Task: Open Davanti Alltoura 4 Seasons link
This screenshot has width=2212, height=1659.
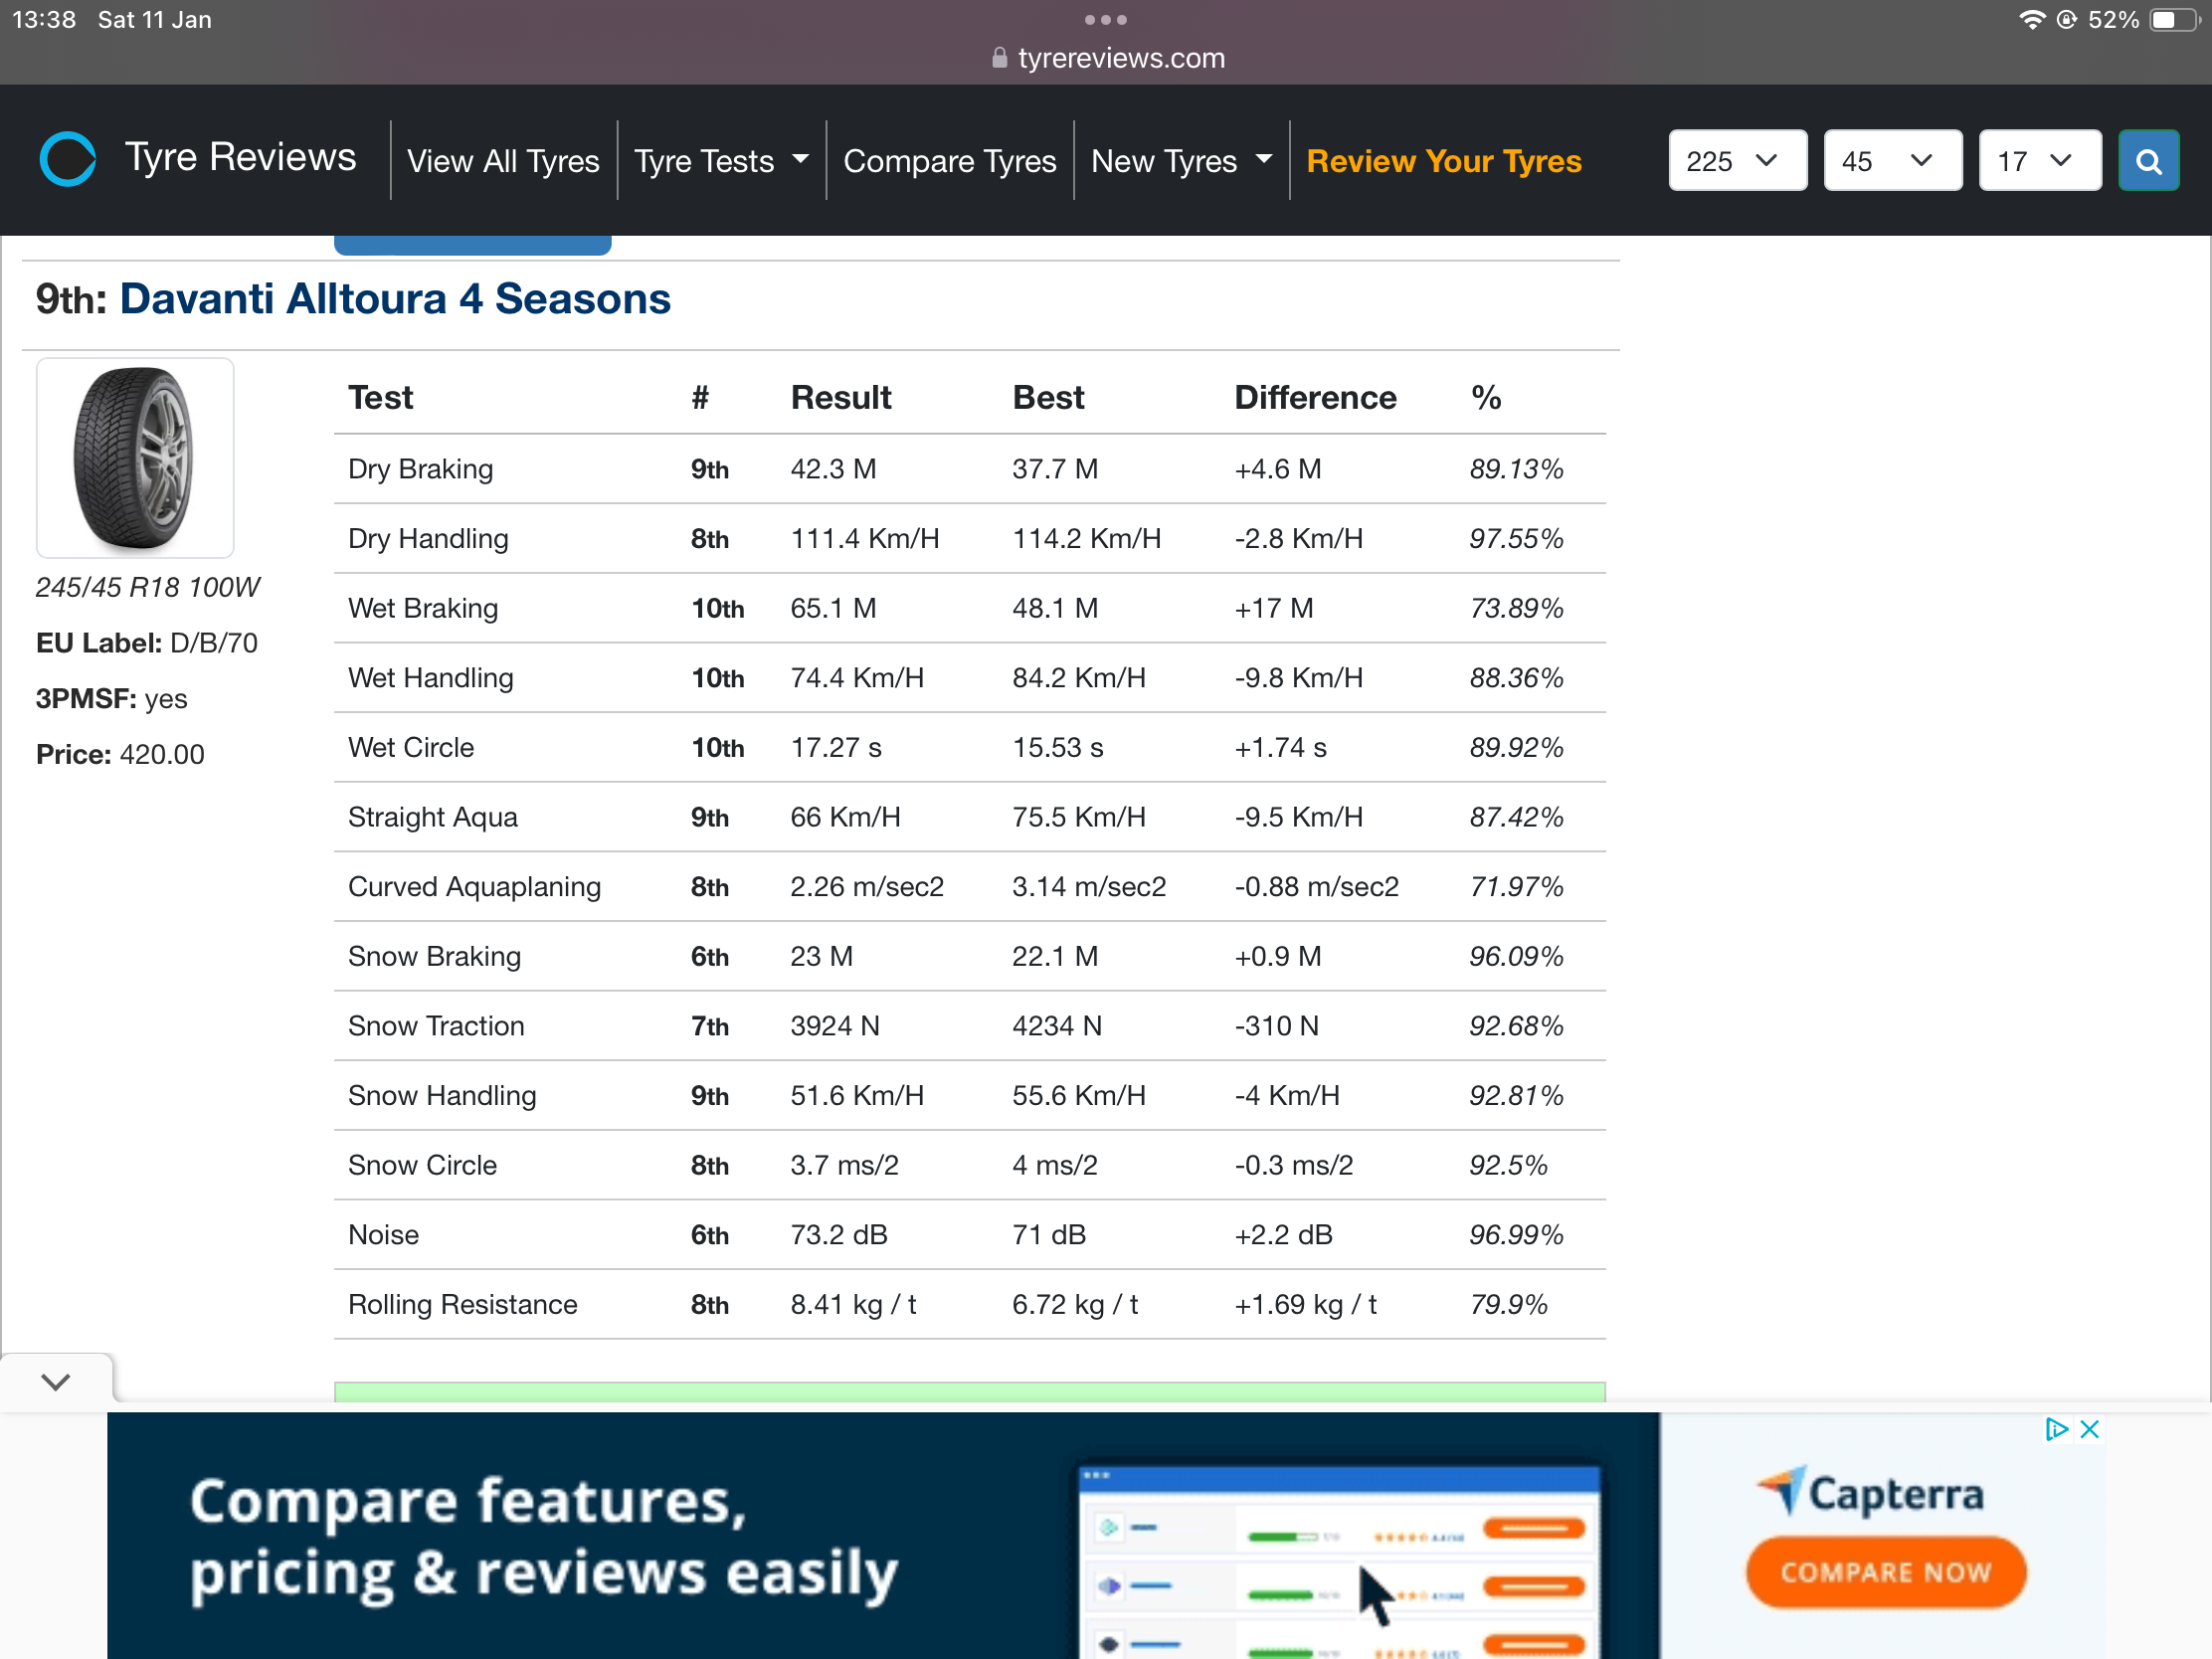Action: [x=395, y=299]
